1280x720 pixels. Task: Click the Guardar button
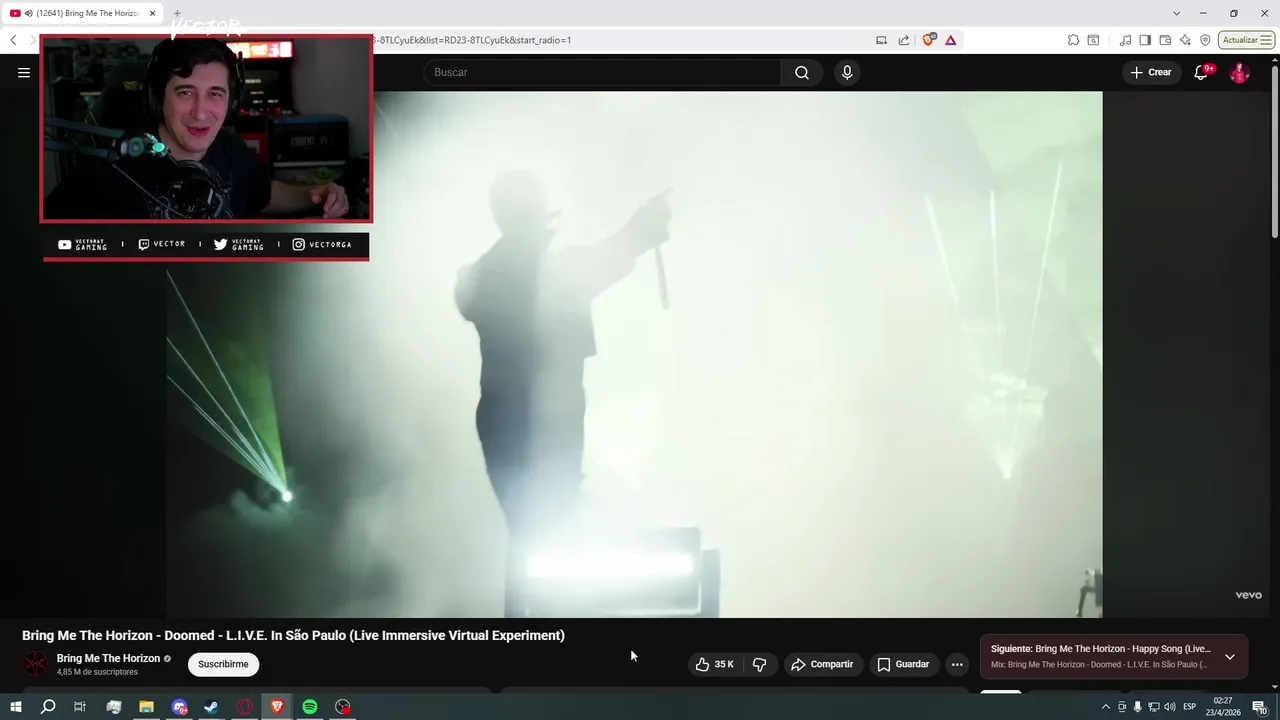[x=903, y=664]
